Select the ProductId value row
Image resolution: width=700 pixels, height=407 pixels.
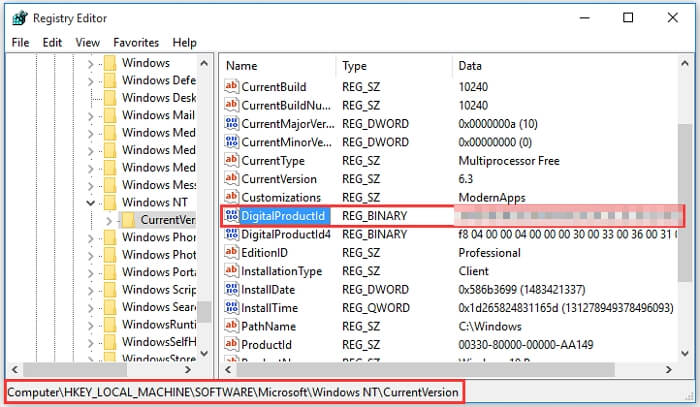[266, 345]
